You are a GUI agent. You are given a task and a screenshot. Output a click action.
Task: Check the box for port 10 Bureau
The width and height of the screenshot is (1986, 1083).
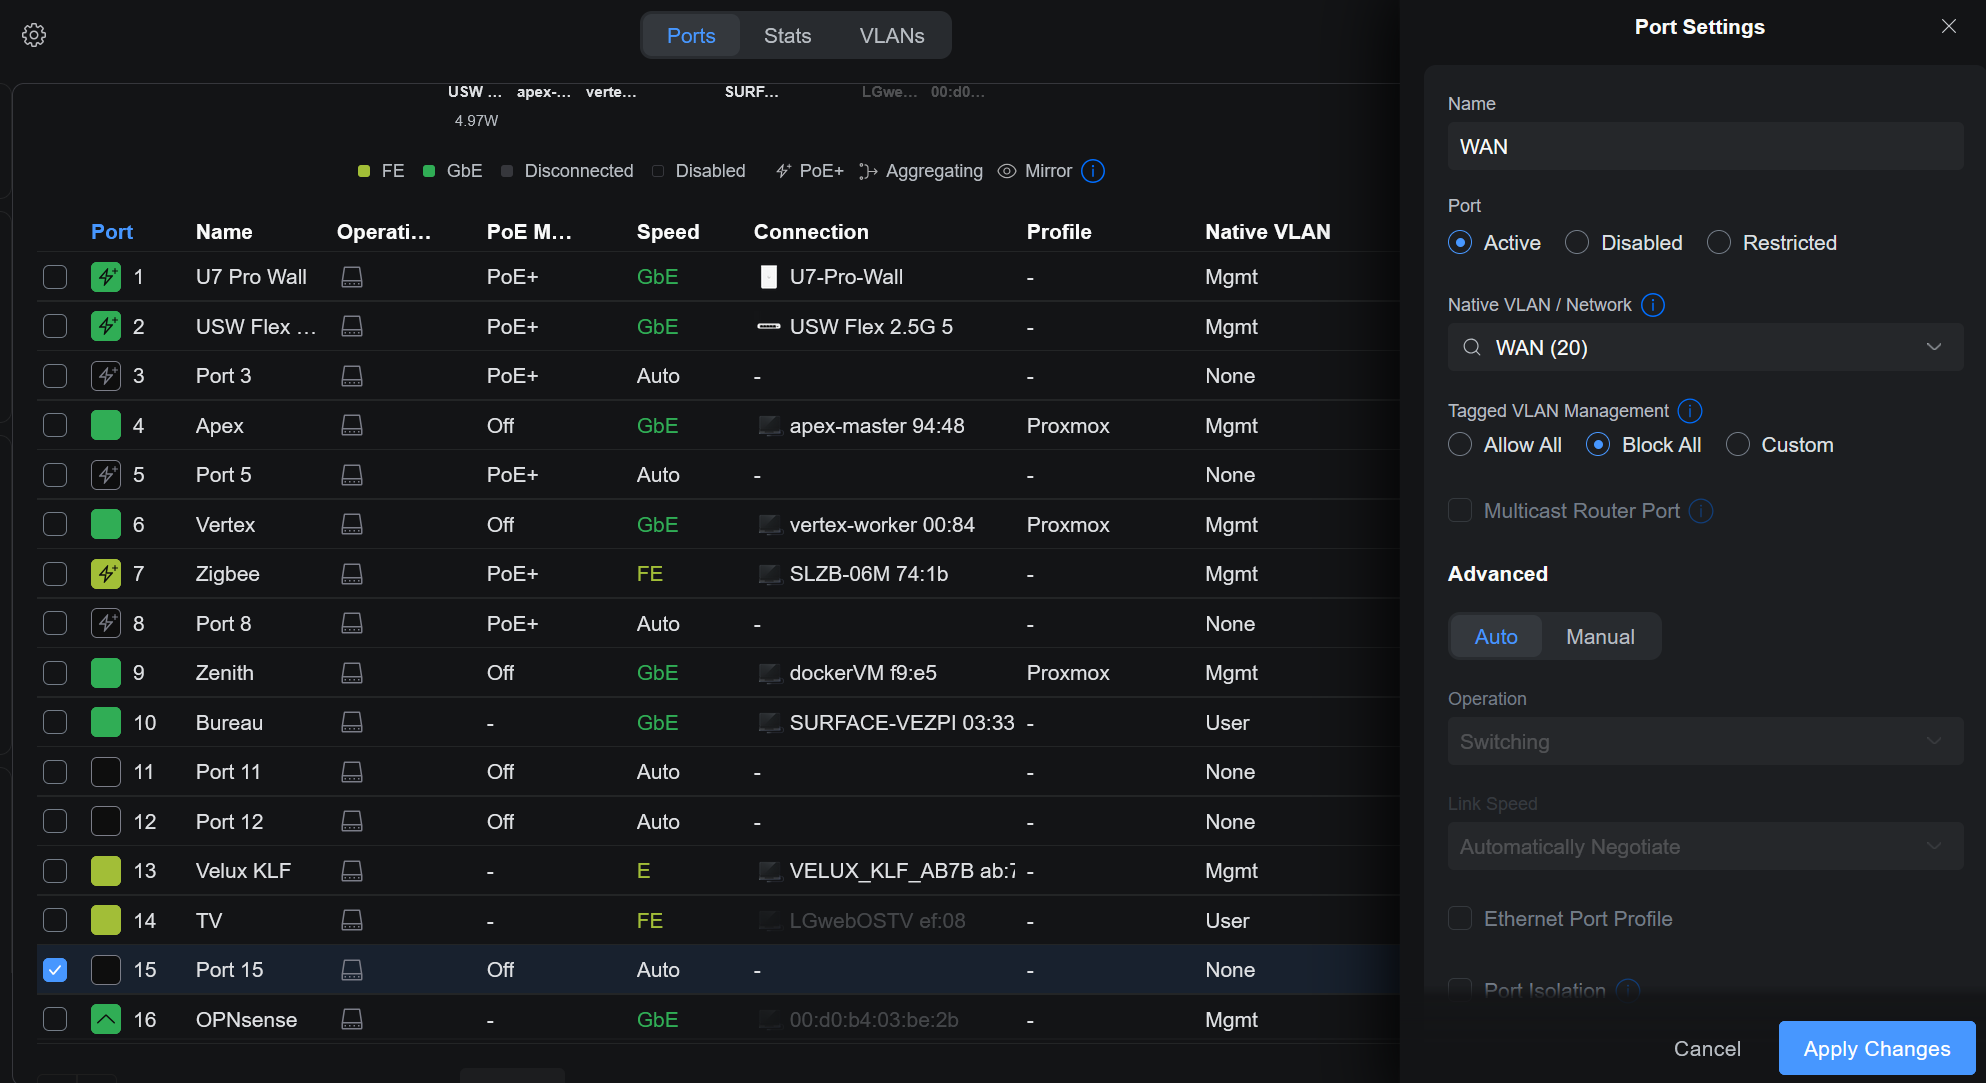pyautogui.click(x=55, y=723)
